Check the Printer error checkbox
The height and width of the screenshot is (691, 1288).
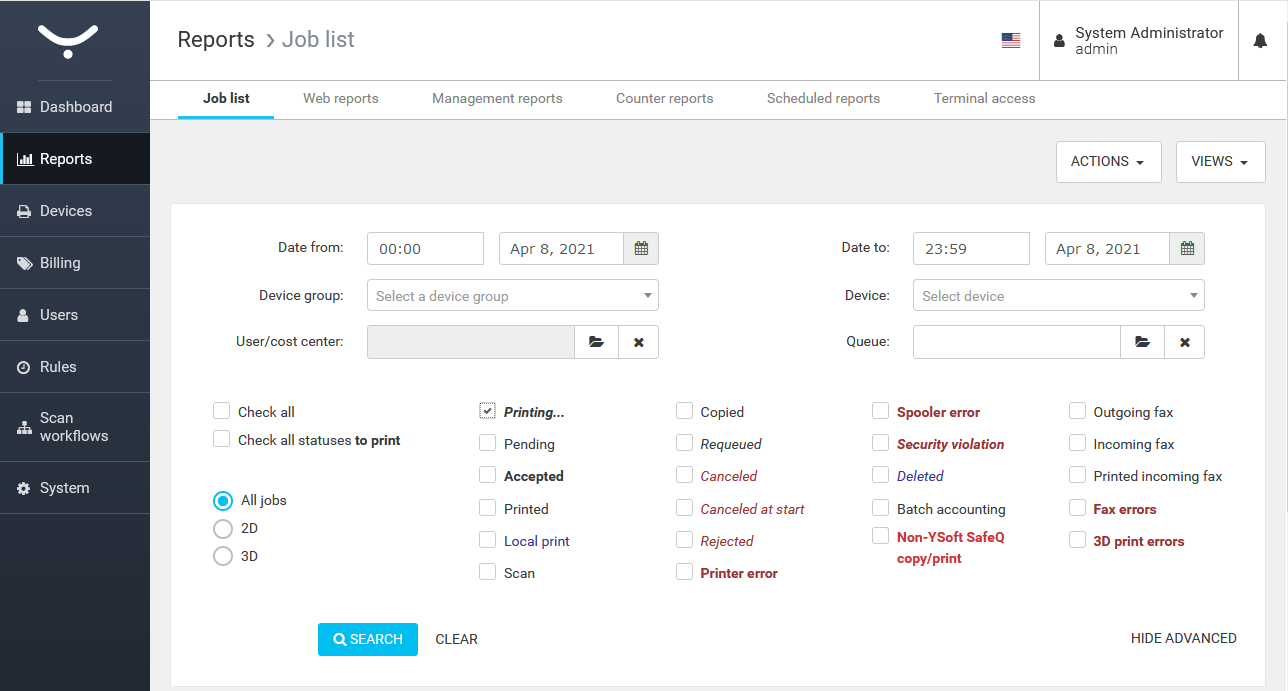[685, 572]
